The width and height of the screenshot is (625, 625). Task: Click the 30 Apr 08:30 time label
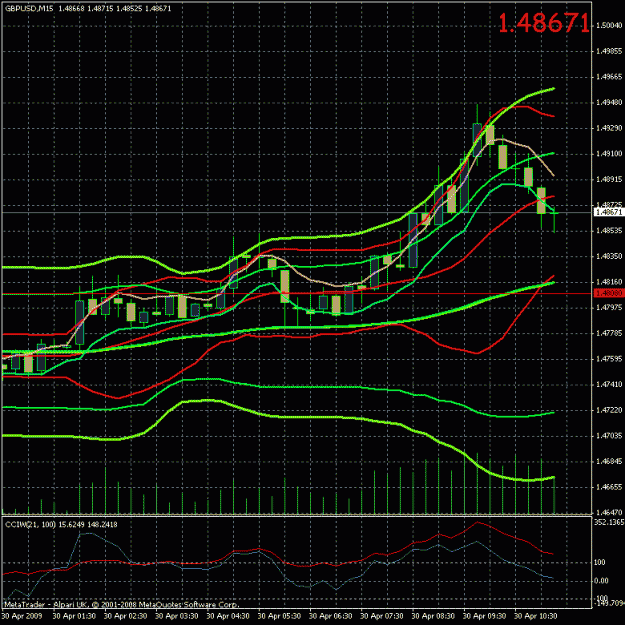[433, 616]
